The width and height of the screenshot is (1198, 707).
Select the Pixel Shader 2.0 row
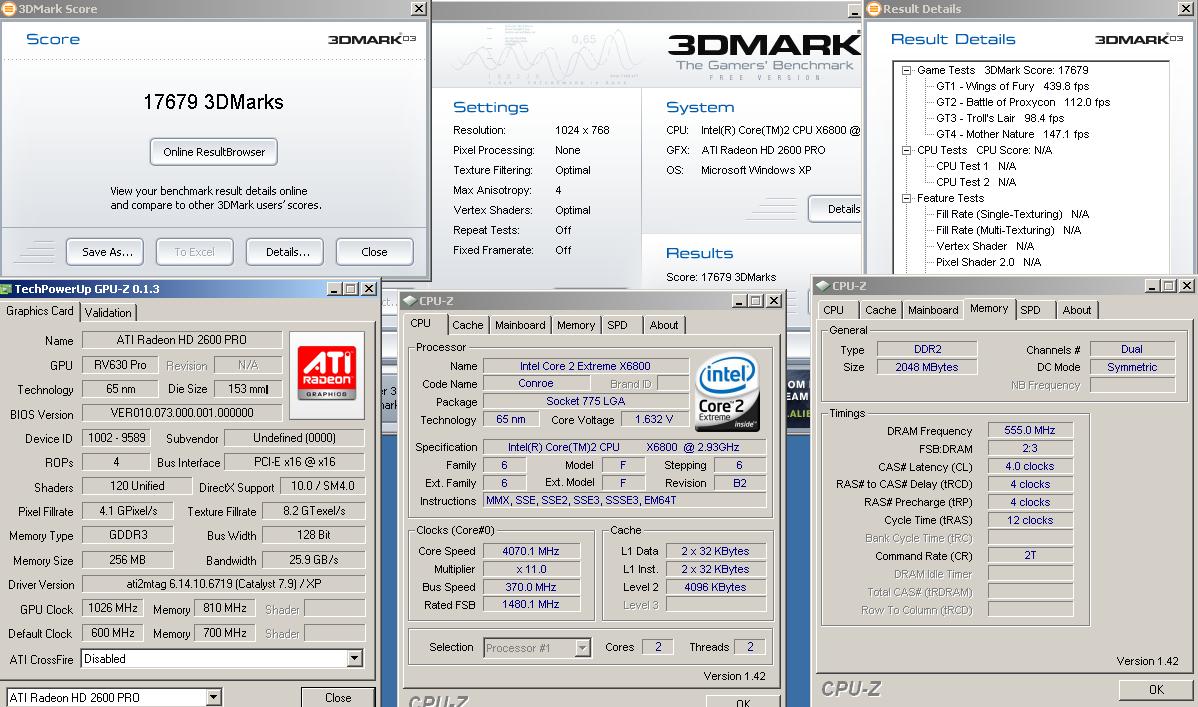click(x=989, y=263)
